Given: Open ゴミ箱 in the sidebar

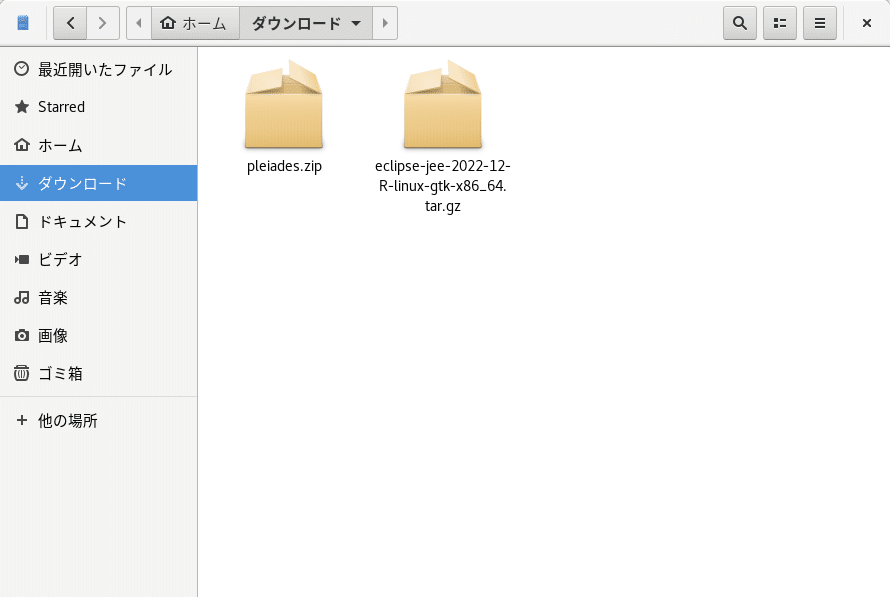Looking at the screenshot, I should [99, 373].
